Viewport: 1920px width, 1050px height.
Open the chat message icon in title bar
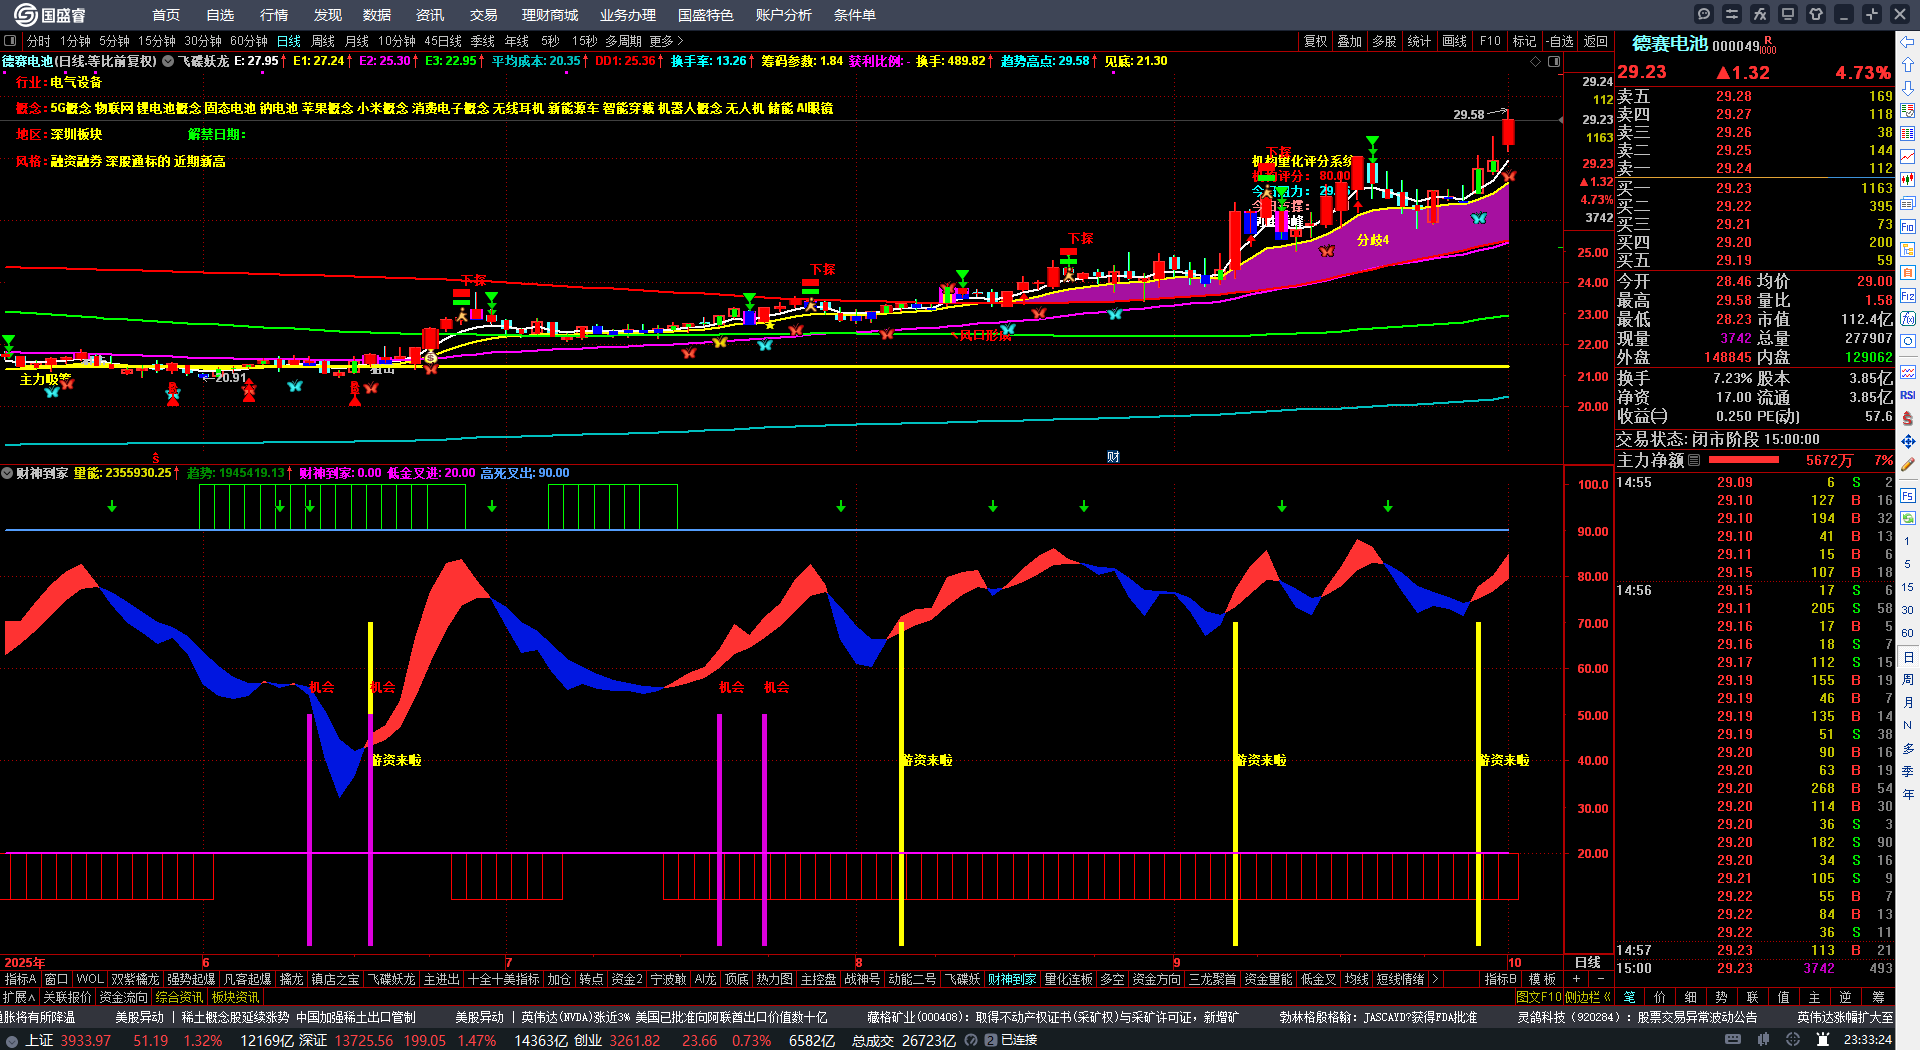pyautogui.click(x=1704, y=14)
